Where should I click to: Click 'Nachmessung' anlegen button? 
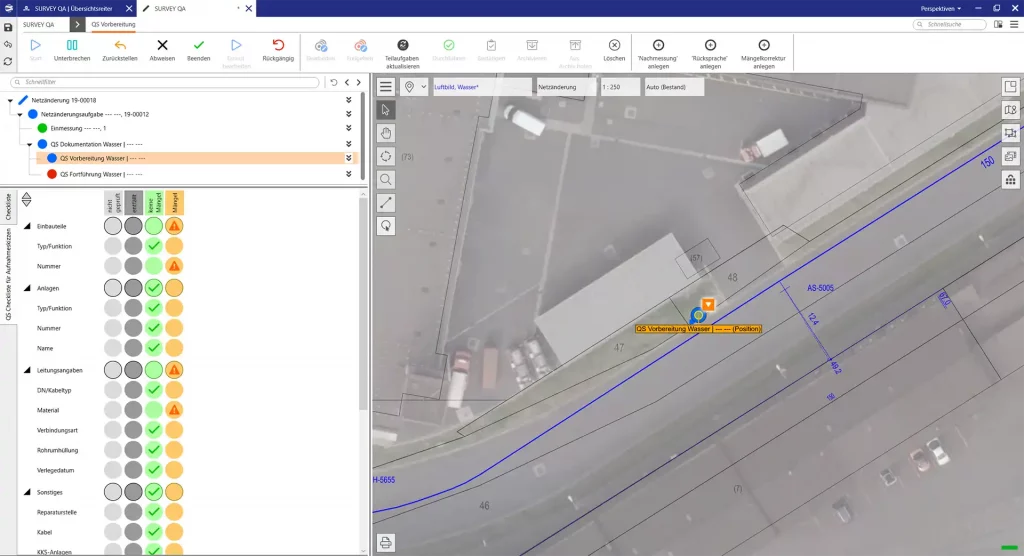point(658,45)
